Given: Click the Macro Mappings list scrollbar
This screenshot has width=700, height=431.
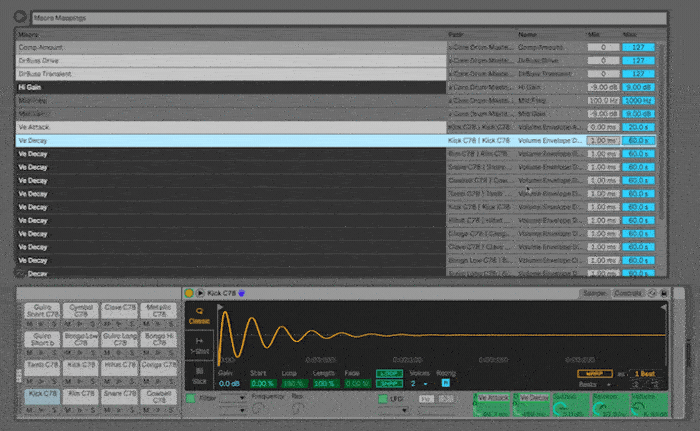Looking at the screenshot, I should pos(661,132).
